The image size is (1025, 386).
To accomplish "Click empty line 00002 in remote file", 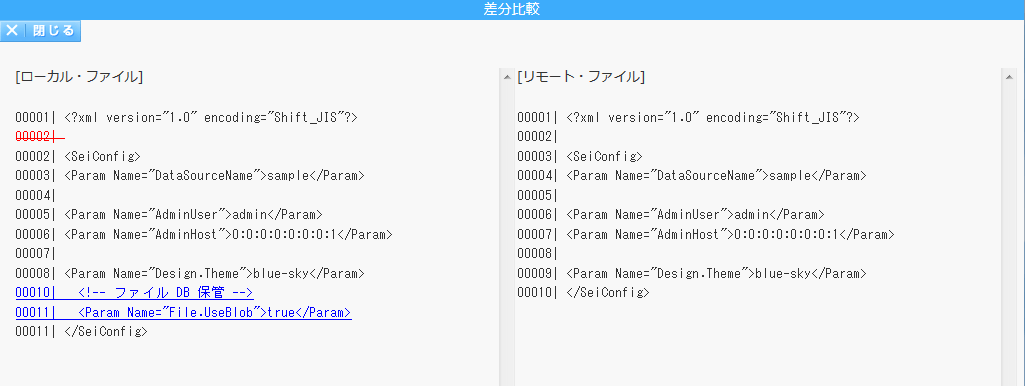I will (x=537, y=137).
